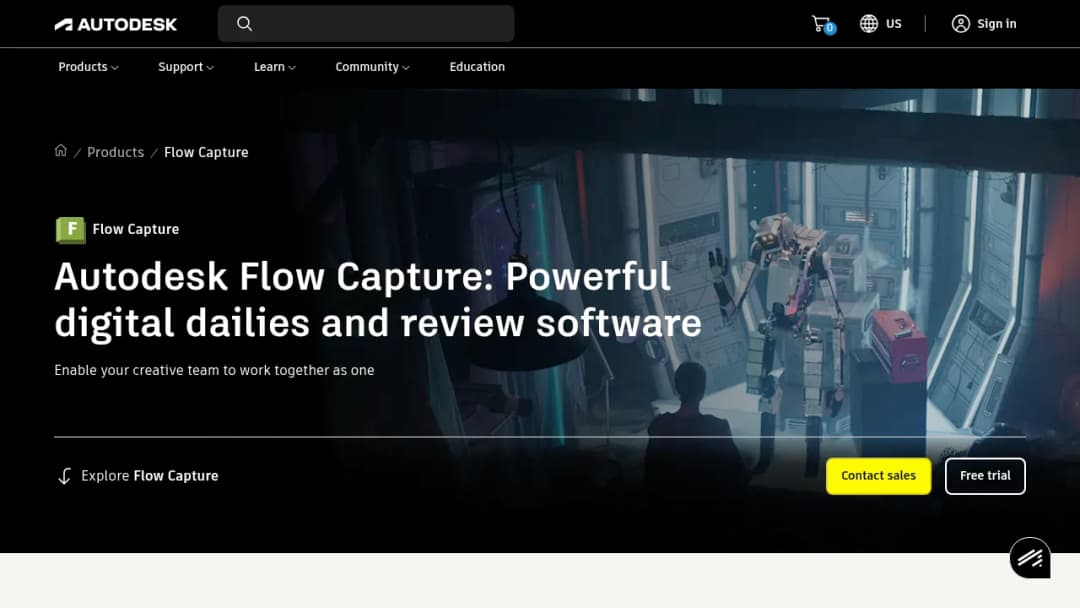The height and width of the screenshot is (608, 1080).
Task: Expand the Community menu
Action: tap(373, 67)
